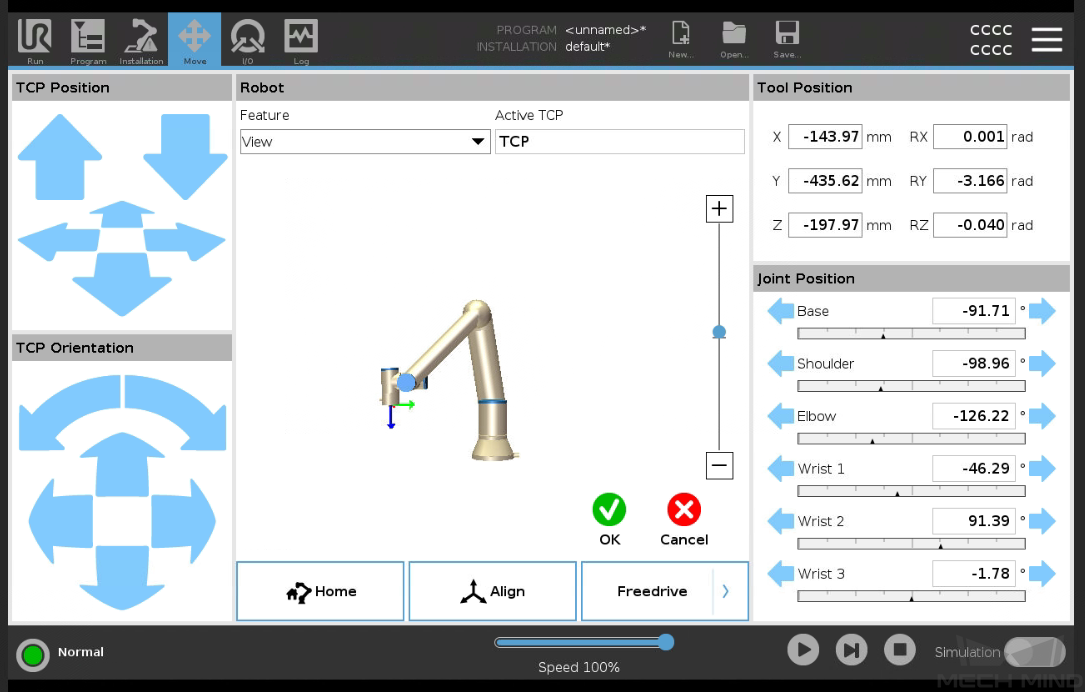Expand Freedrive options chevron

[726, 591]
